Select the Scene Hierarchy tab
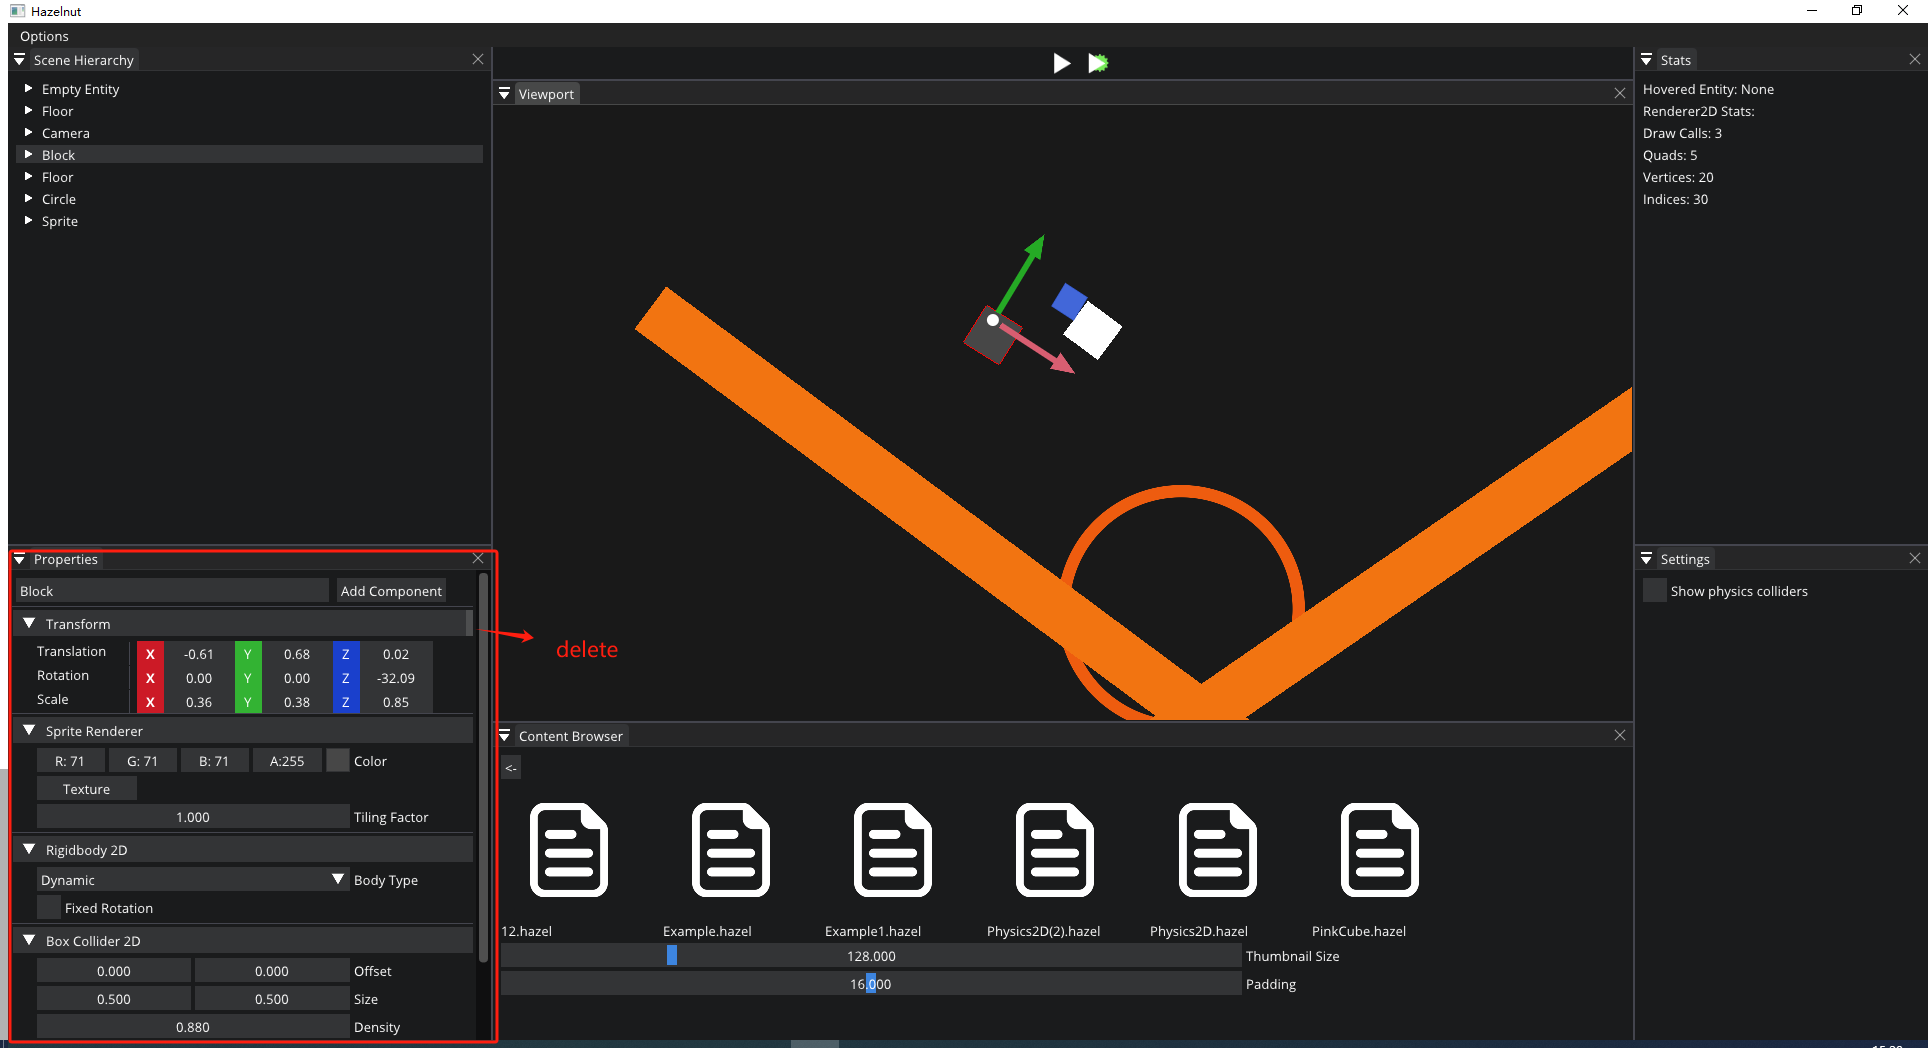Image resolution: width=1928 pixels, height=1048 pixels. pos(83,60)
